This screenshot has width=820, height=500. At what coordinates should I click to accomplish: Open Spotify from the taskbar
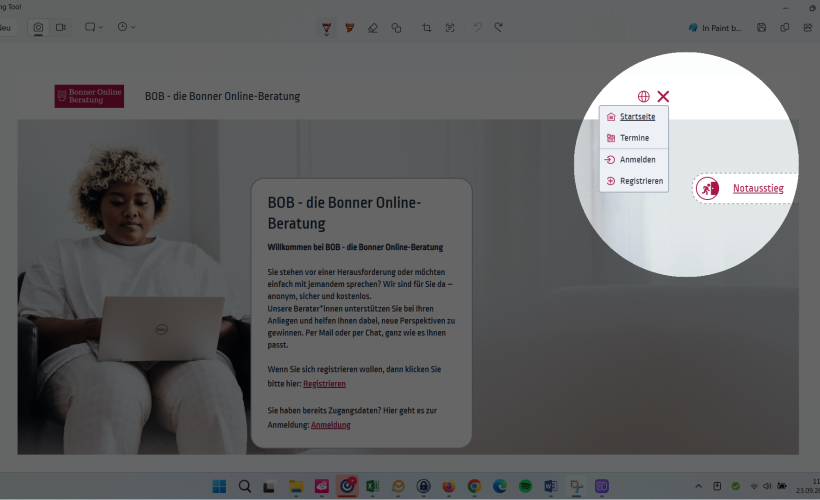(525, 486)
